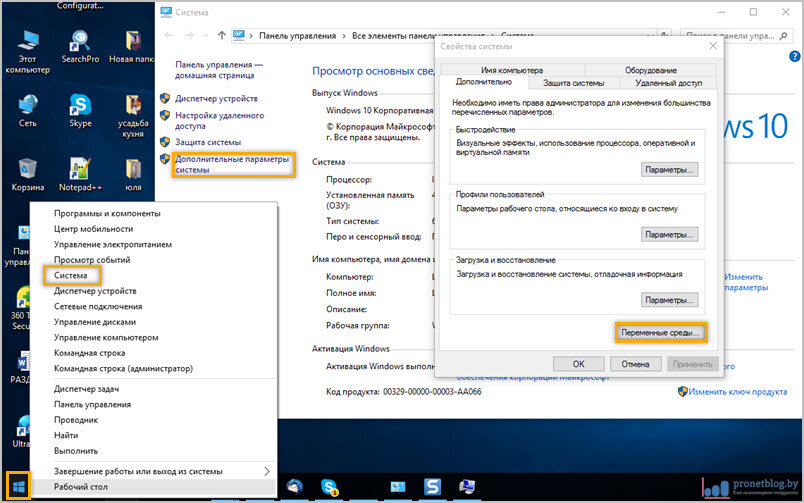Go up one folder level
Image resolution: width=804 pixels, height=503 pixels.
[x=222, y=35]
